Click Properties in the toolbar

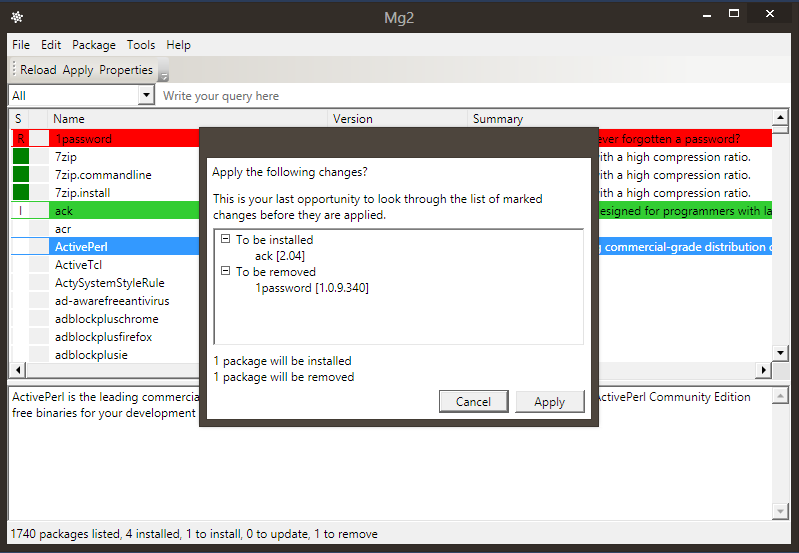(x=126, y=70)
